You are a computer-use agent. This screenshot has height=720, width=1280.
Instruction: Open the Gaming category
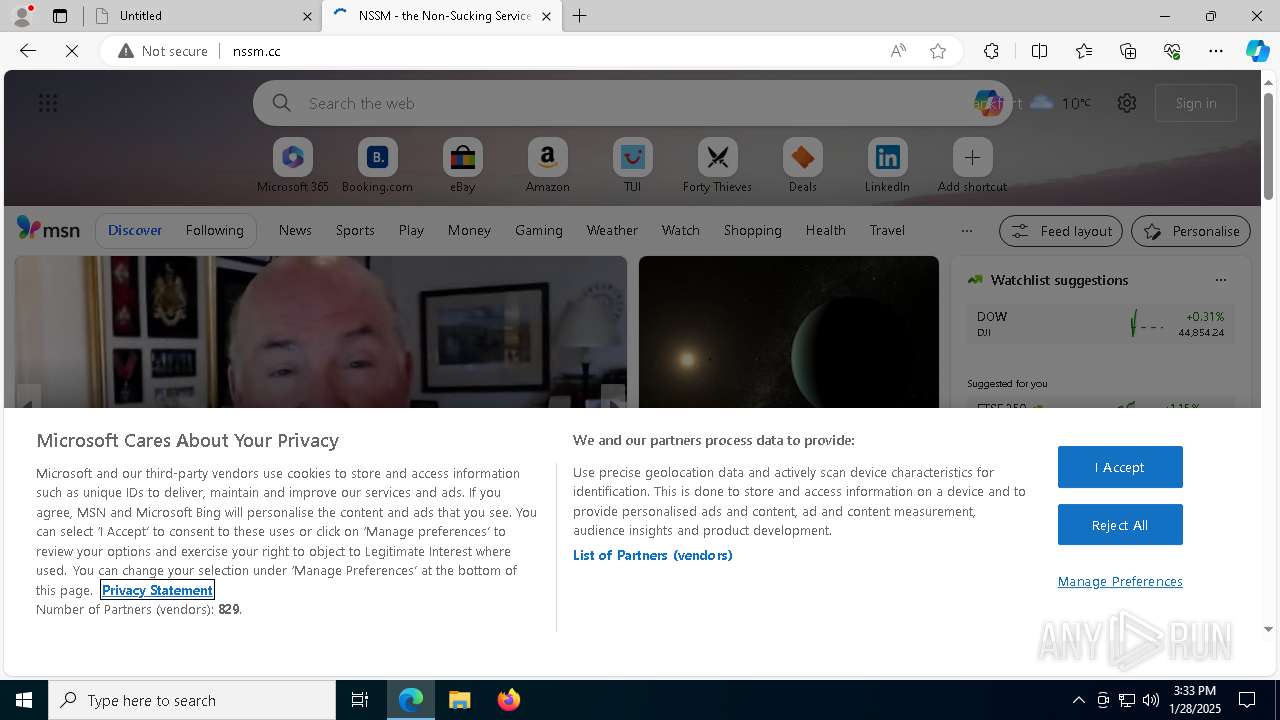[x=539, y=230]
